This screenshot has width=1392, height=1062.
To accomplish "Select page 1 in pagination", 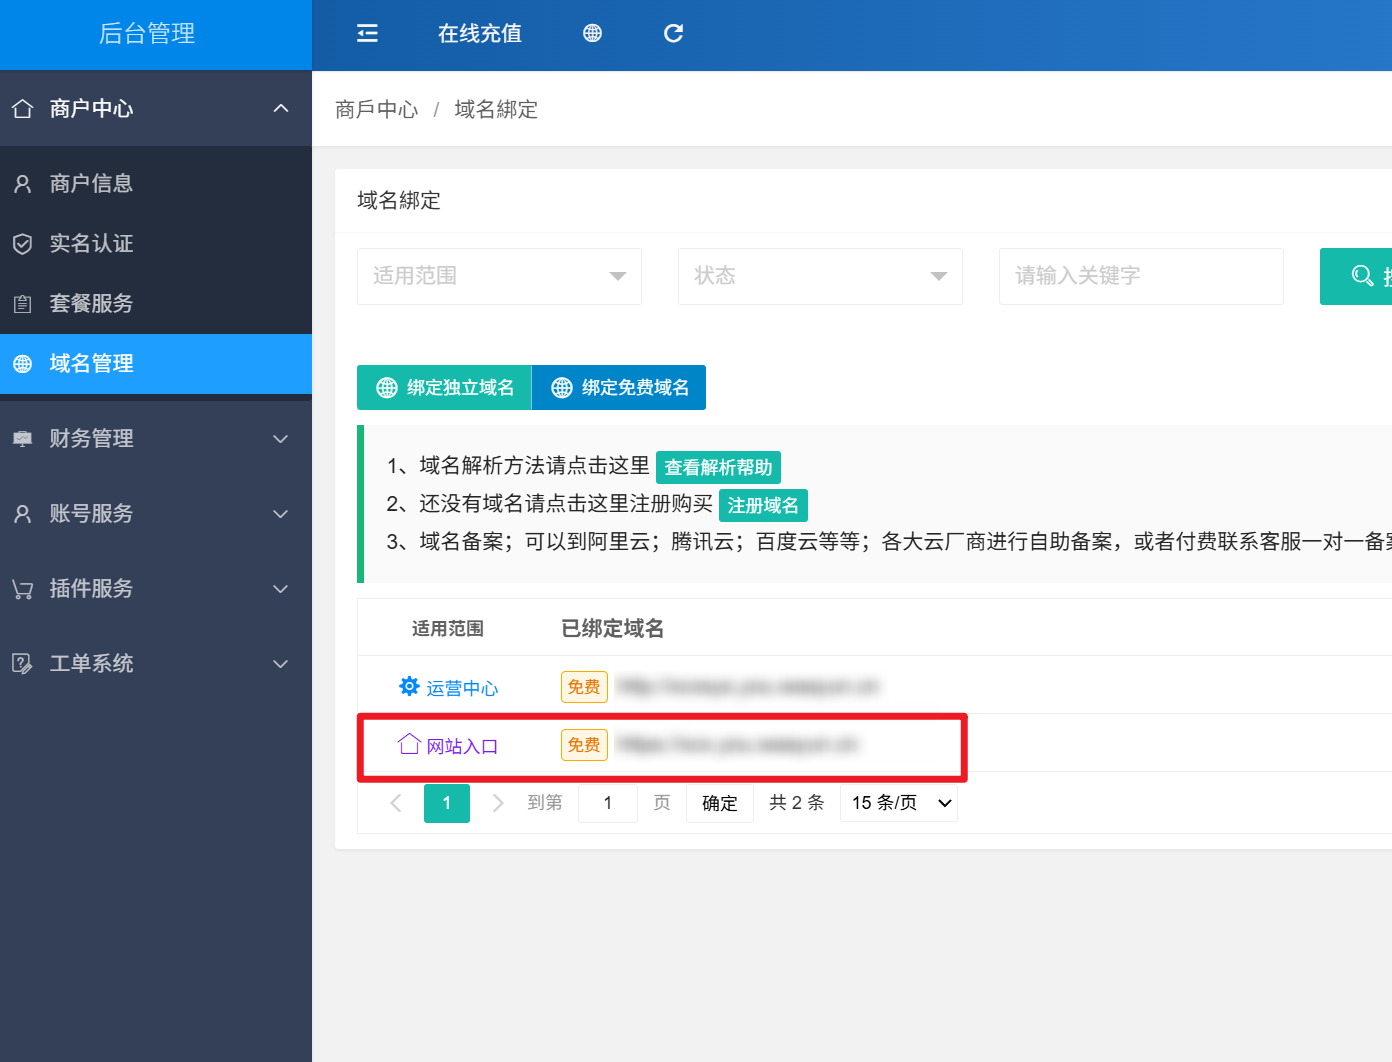I will click(447, 803).
